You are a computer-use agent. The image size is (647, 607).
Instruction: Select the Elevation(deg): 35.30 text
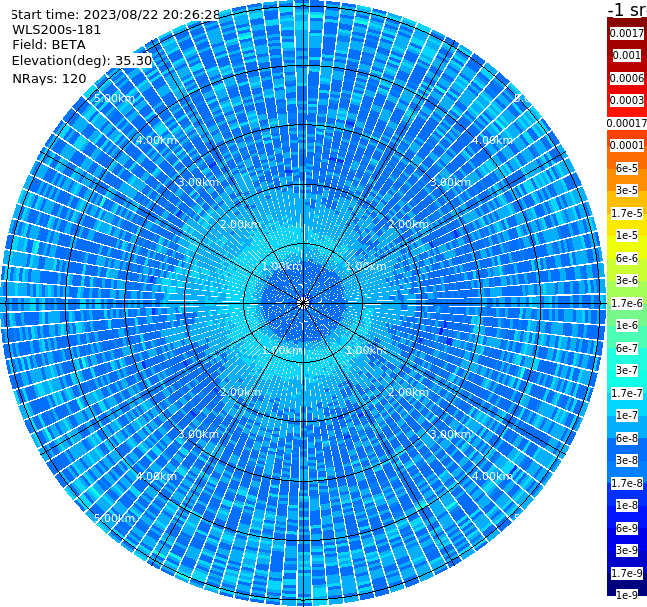[82, 61]
